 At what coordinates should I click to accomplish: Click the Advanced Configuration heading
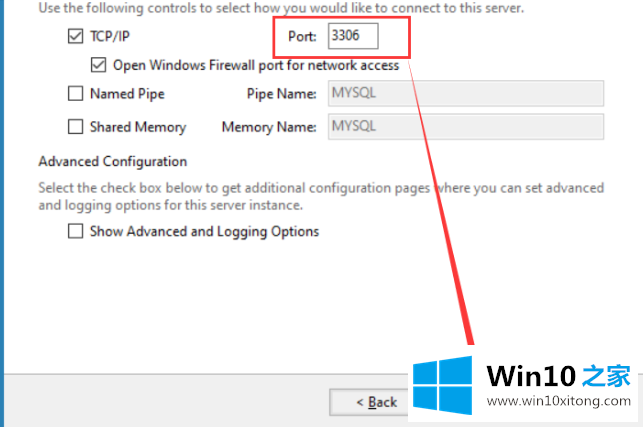(x=112, y=161)
